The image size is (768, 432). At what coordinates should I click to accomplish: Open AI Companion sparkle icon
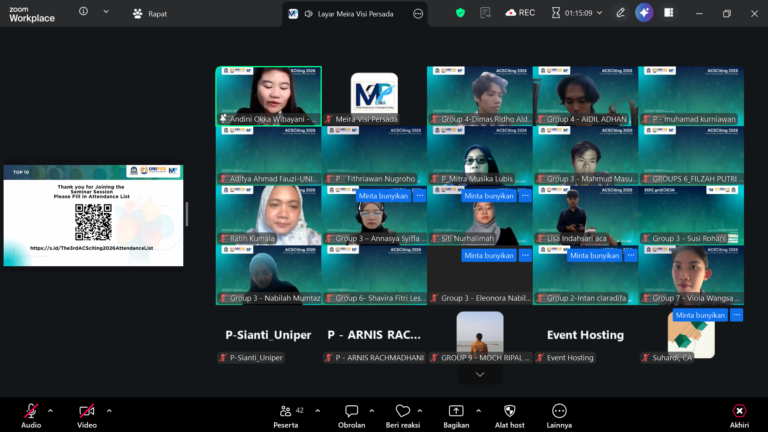(644, 13)
